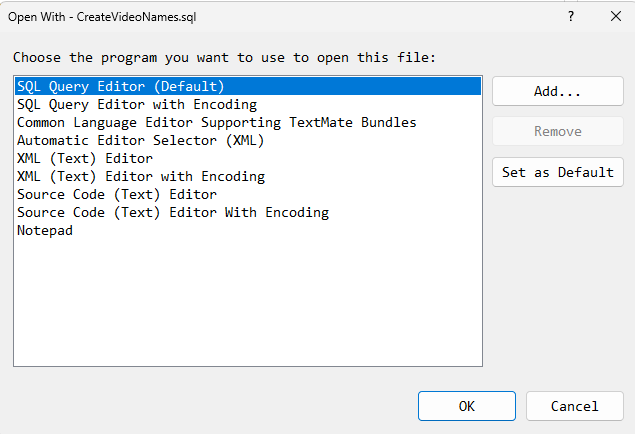Pick Automatic Editor Selector (XML)
Screen dimensions: 635x434
(140, 140)
